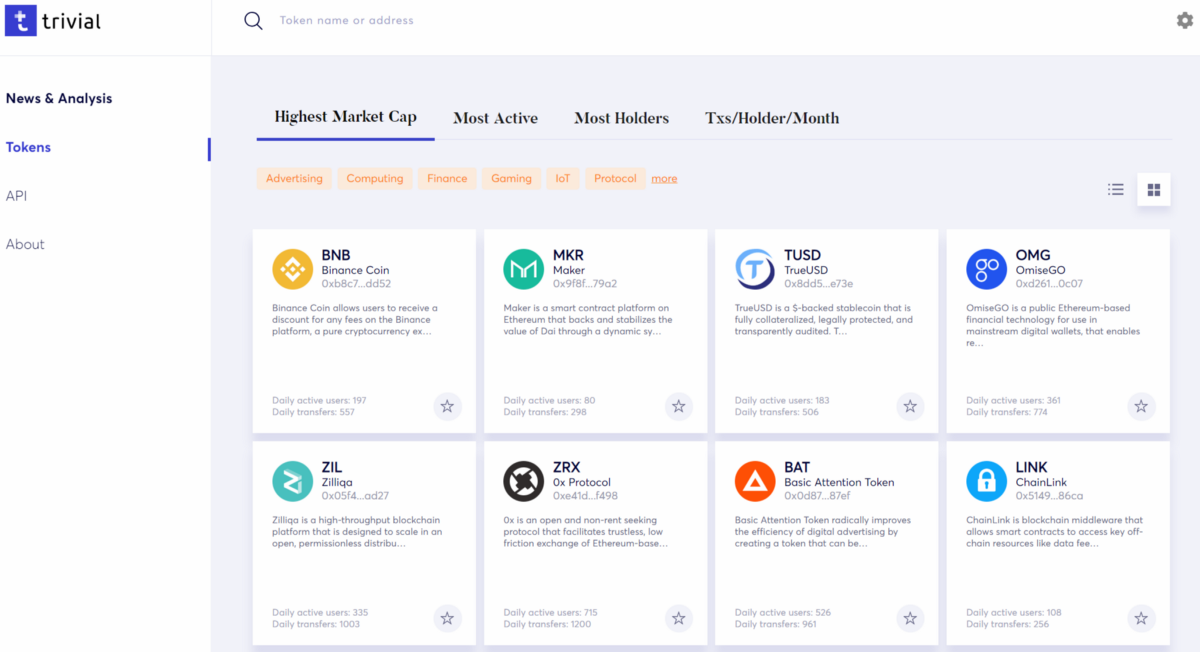Viewport: 1200px width, 652px height.
Task: Favorite ZIL with the star
Action: pos(447,618)
